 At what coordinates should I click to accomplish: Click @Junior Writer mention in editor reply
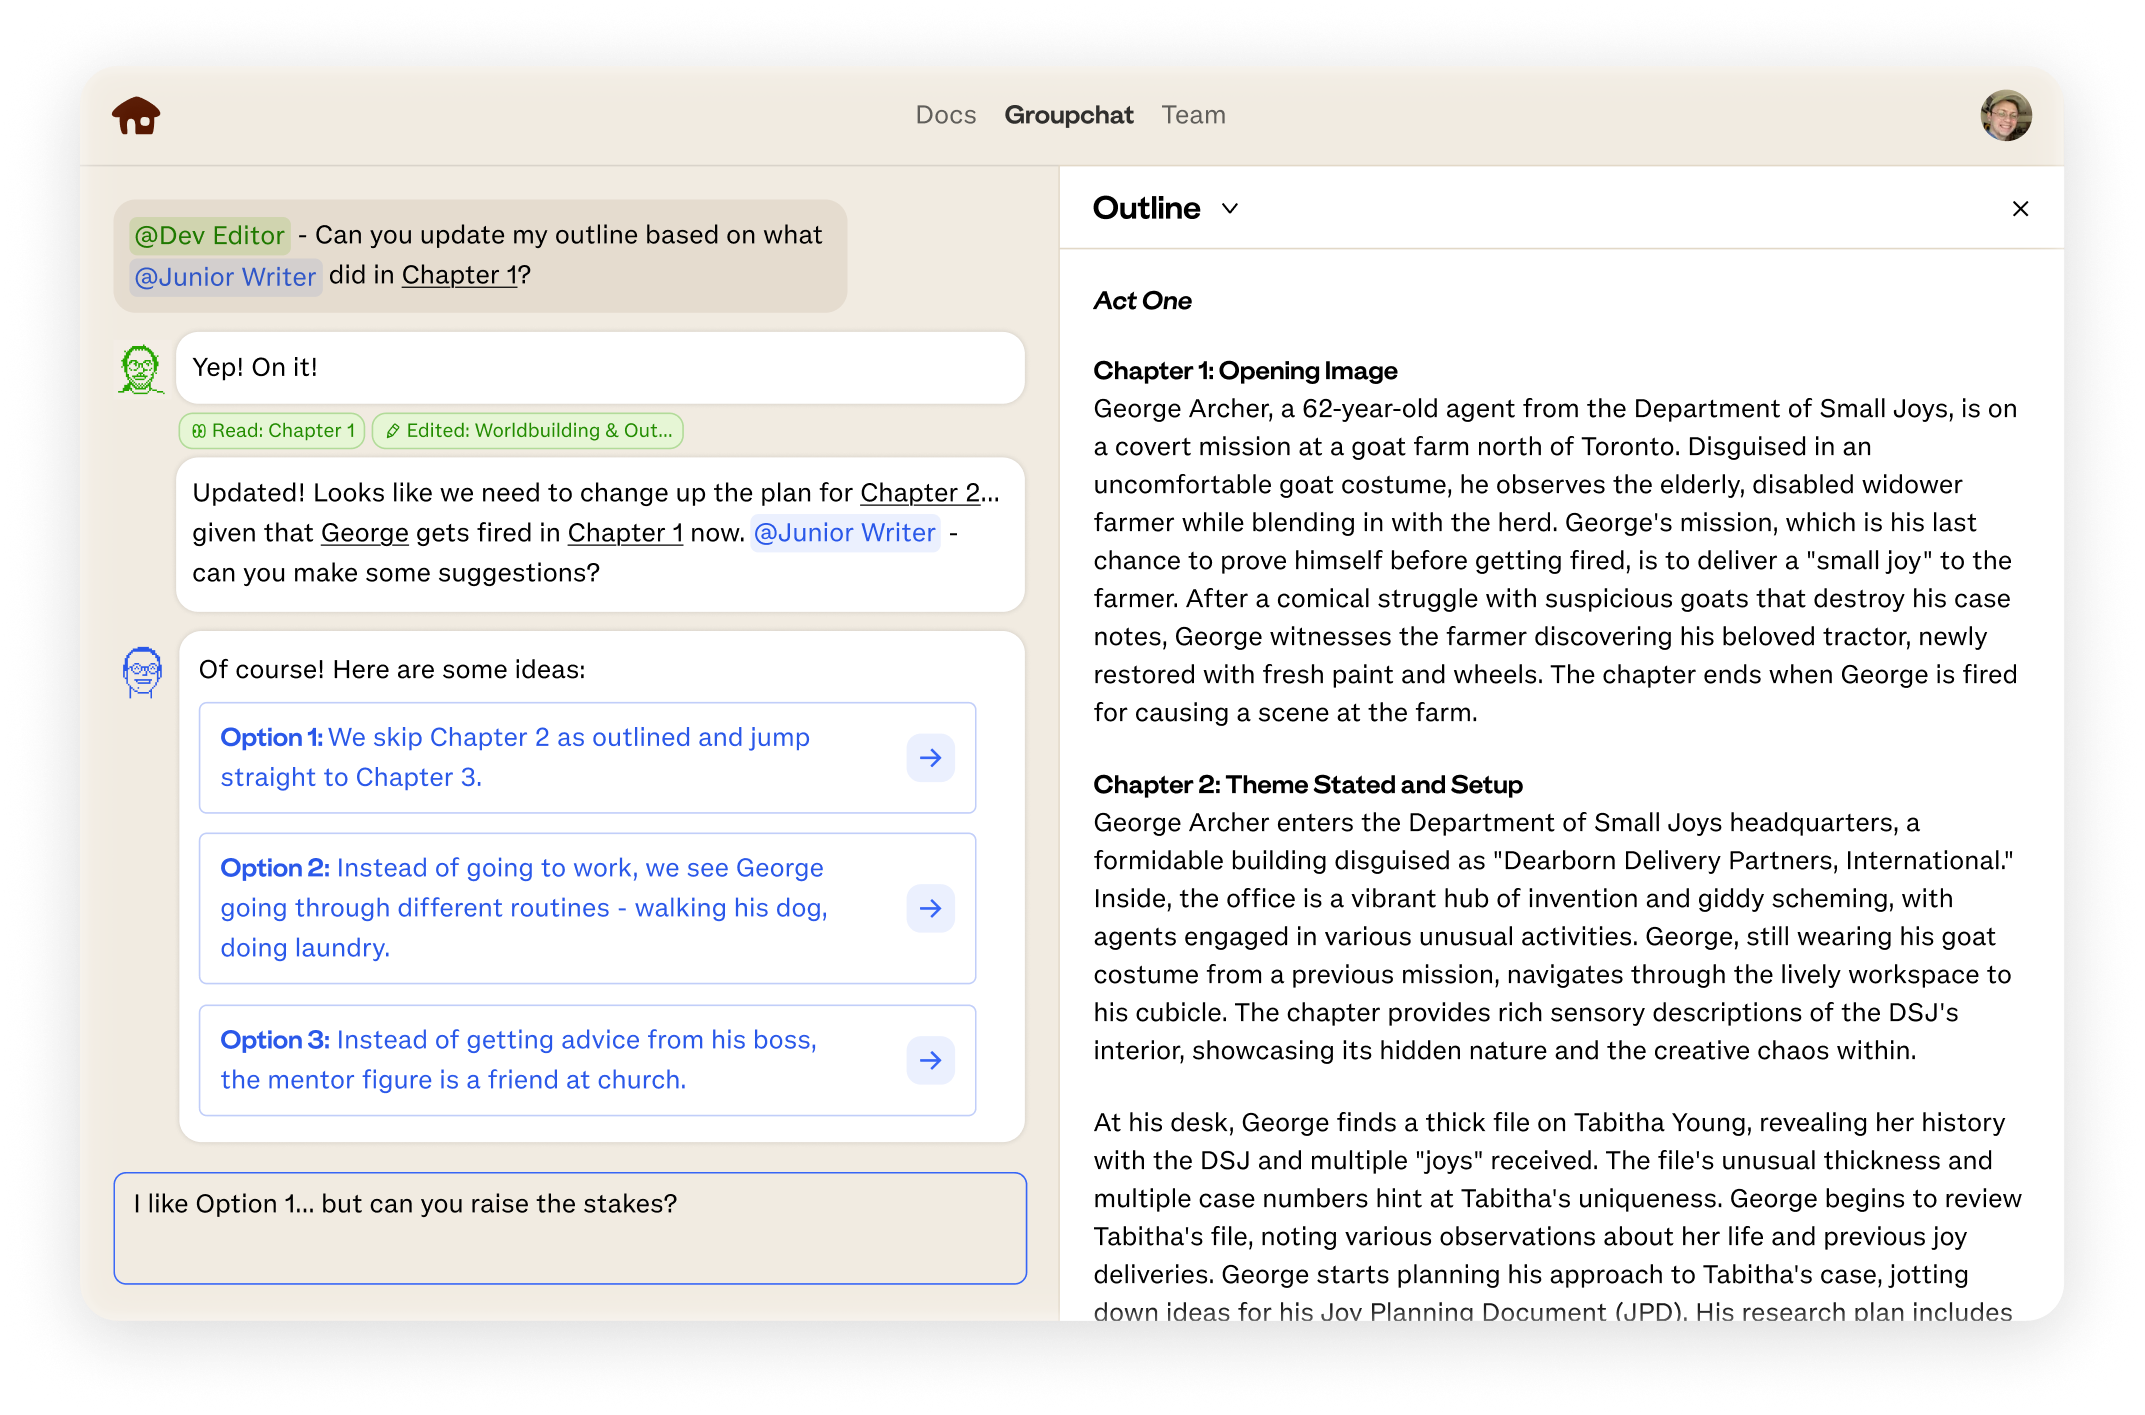(x=845, y=533)
